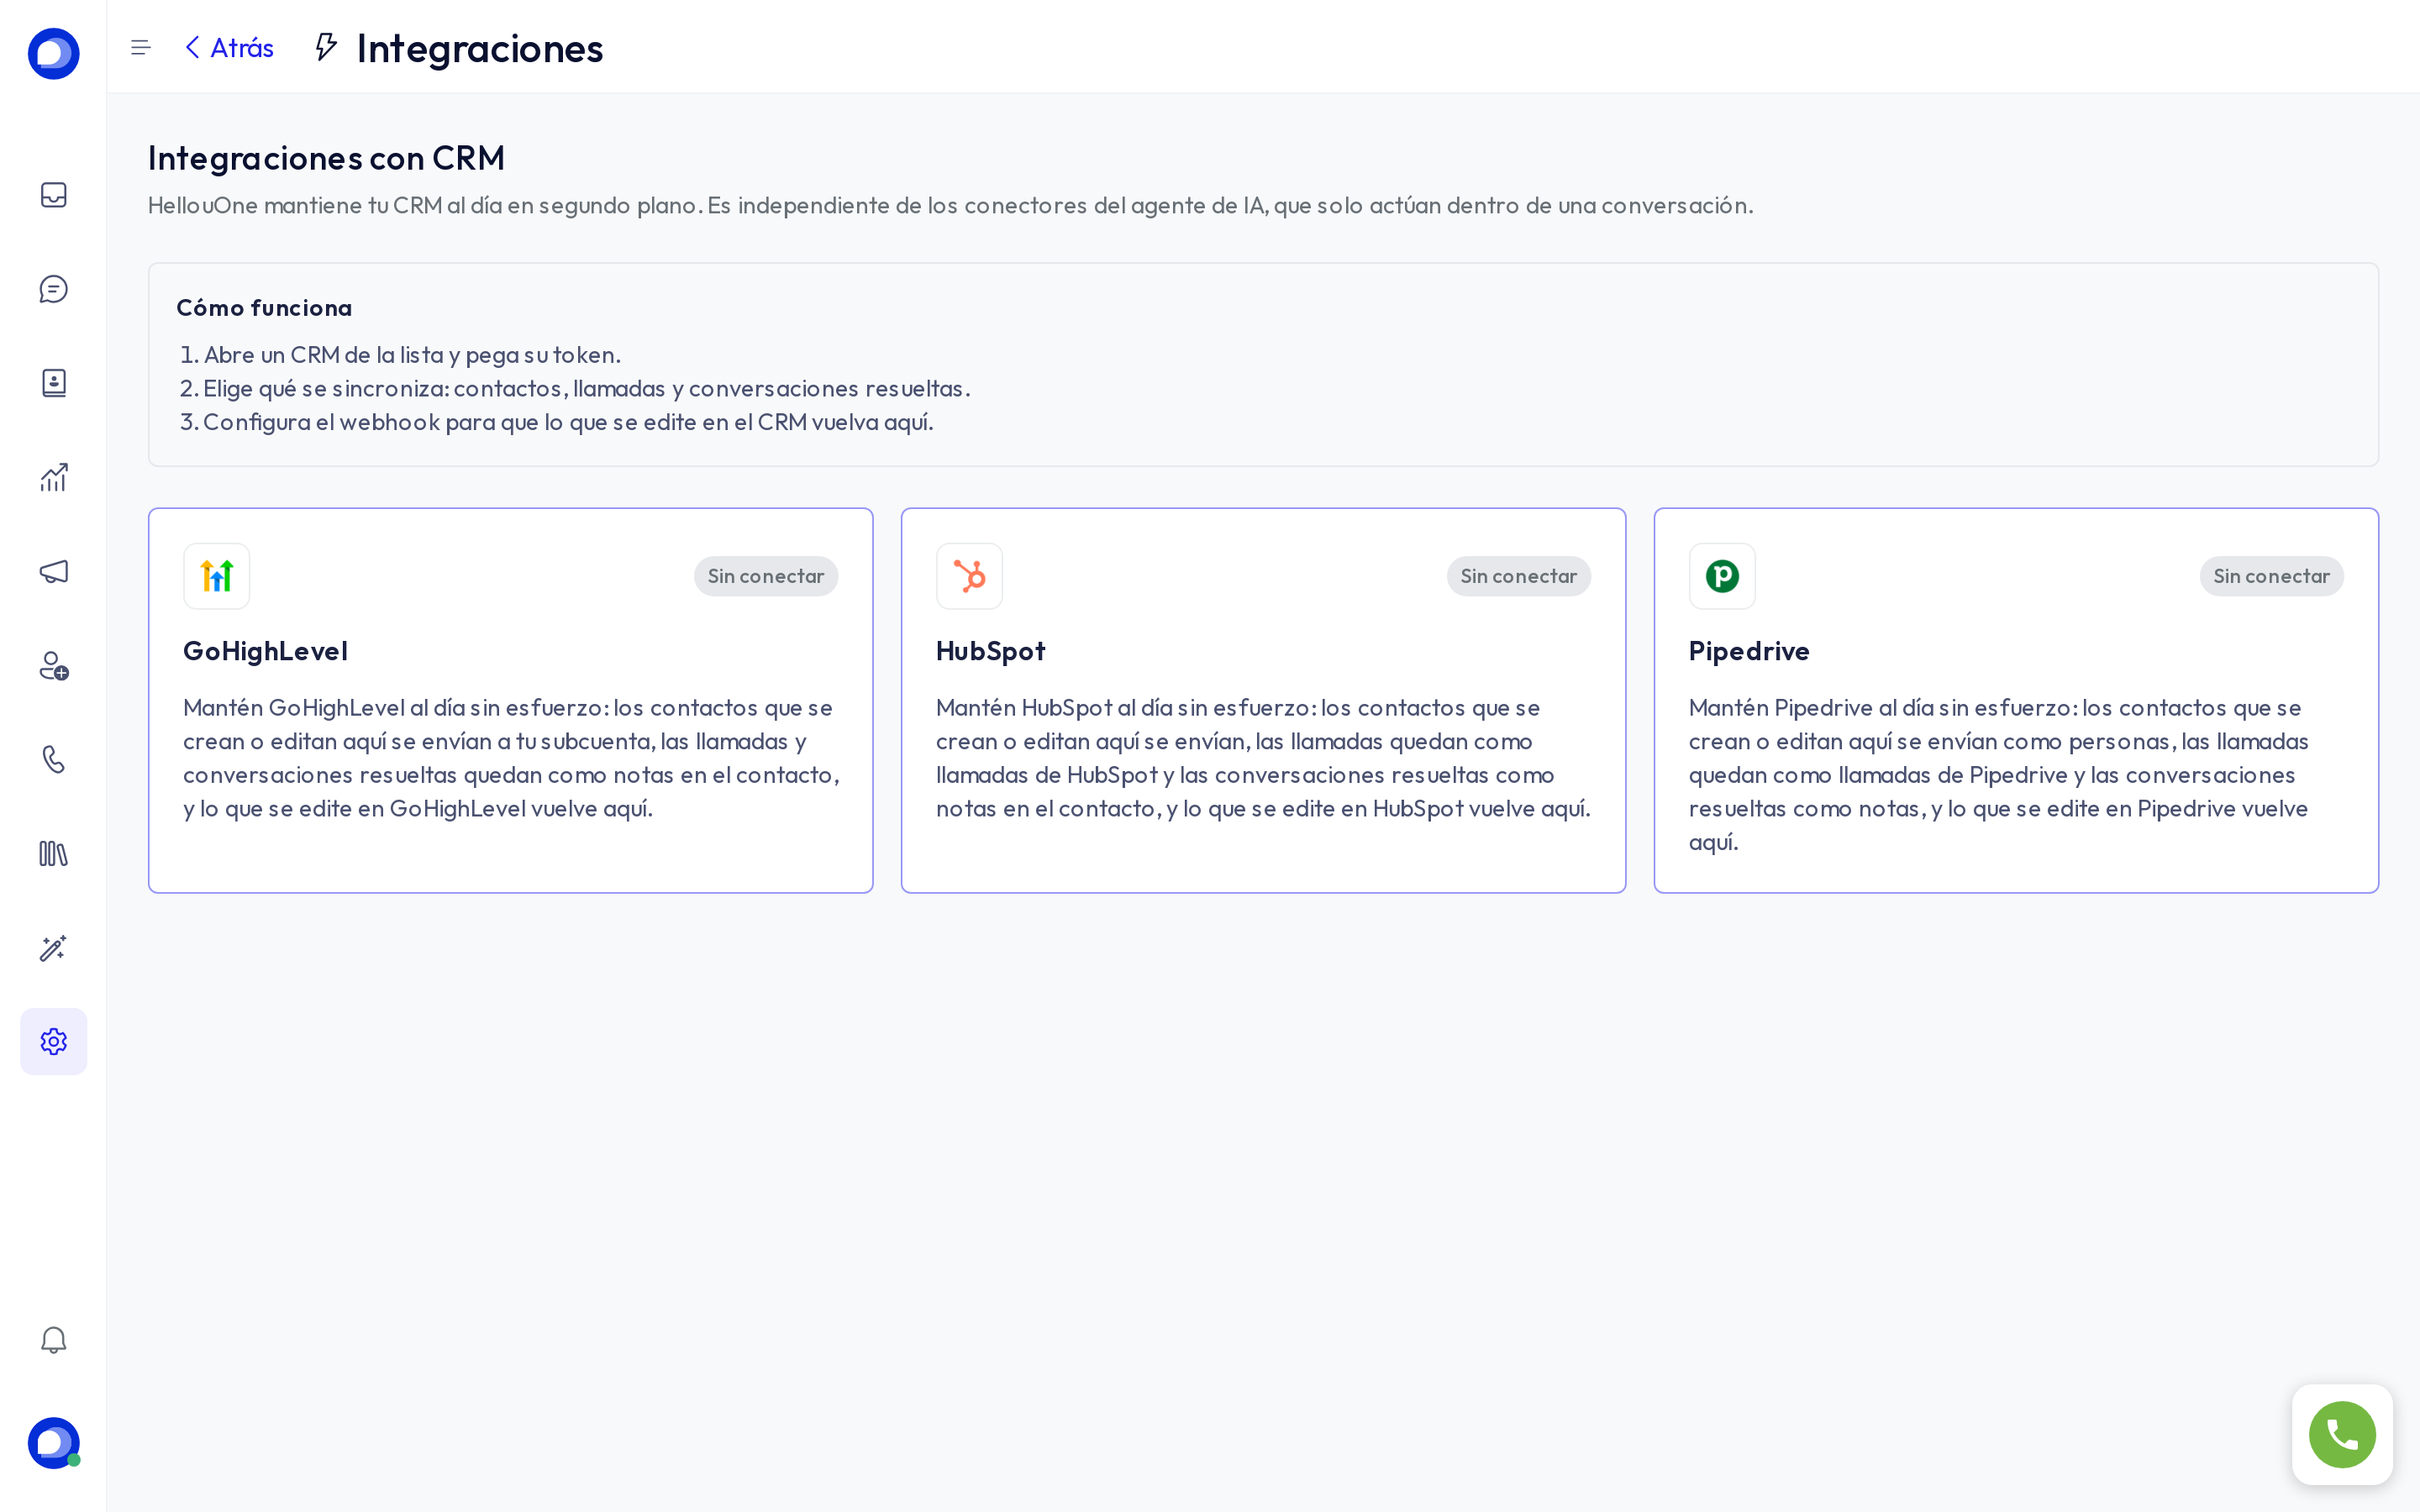2420x1512 pixels.
Task: Open the analytics chart icon in sidebar
Action: [53, 477]
